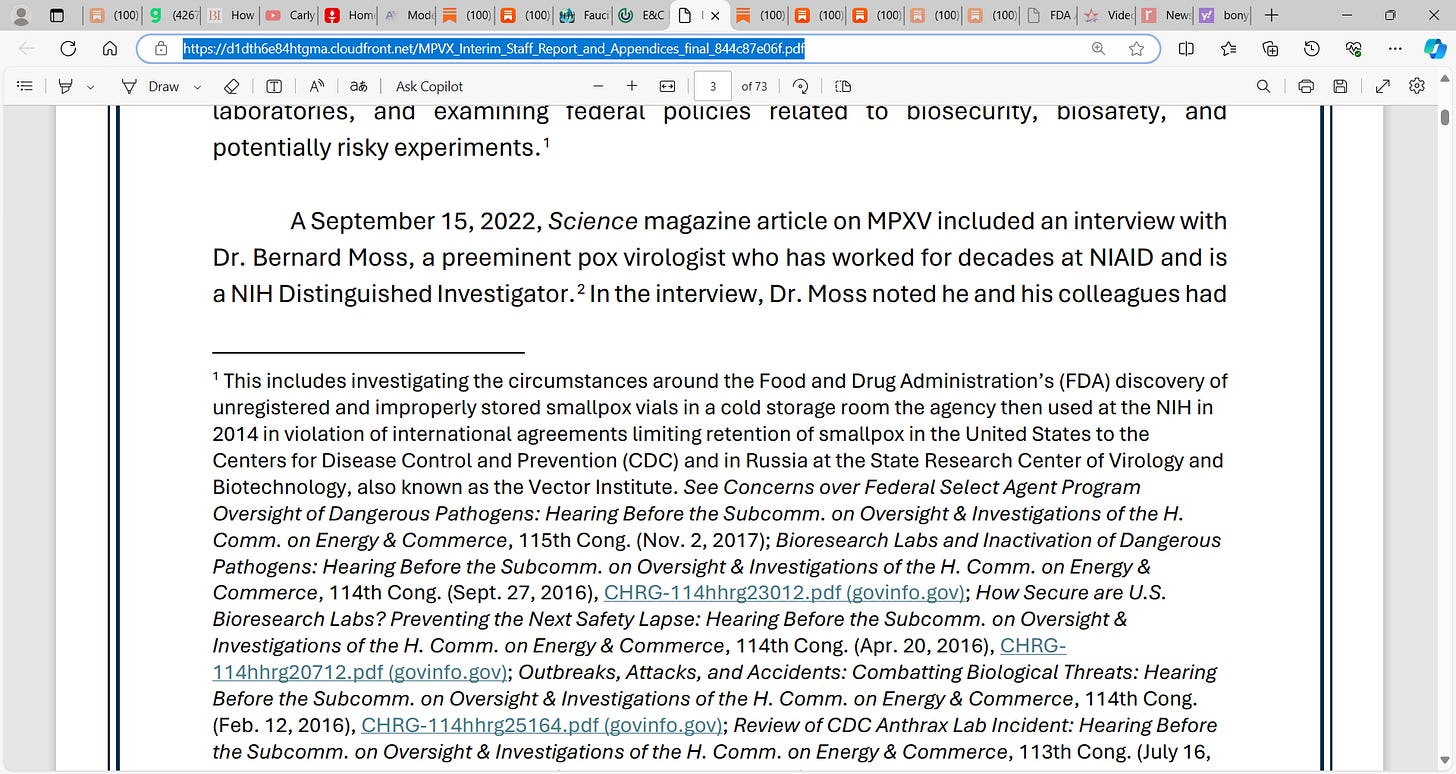Zoom in with the plus button
Screen dimensions: 1456x774
pos(632,86)
